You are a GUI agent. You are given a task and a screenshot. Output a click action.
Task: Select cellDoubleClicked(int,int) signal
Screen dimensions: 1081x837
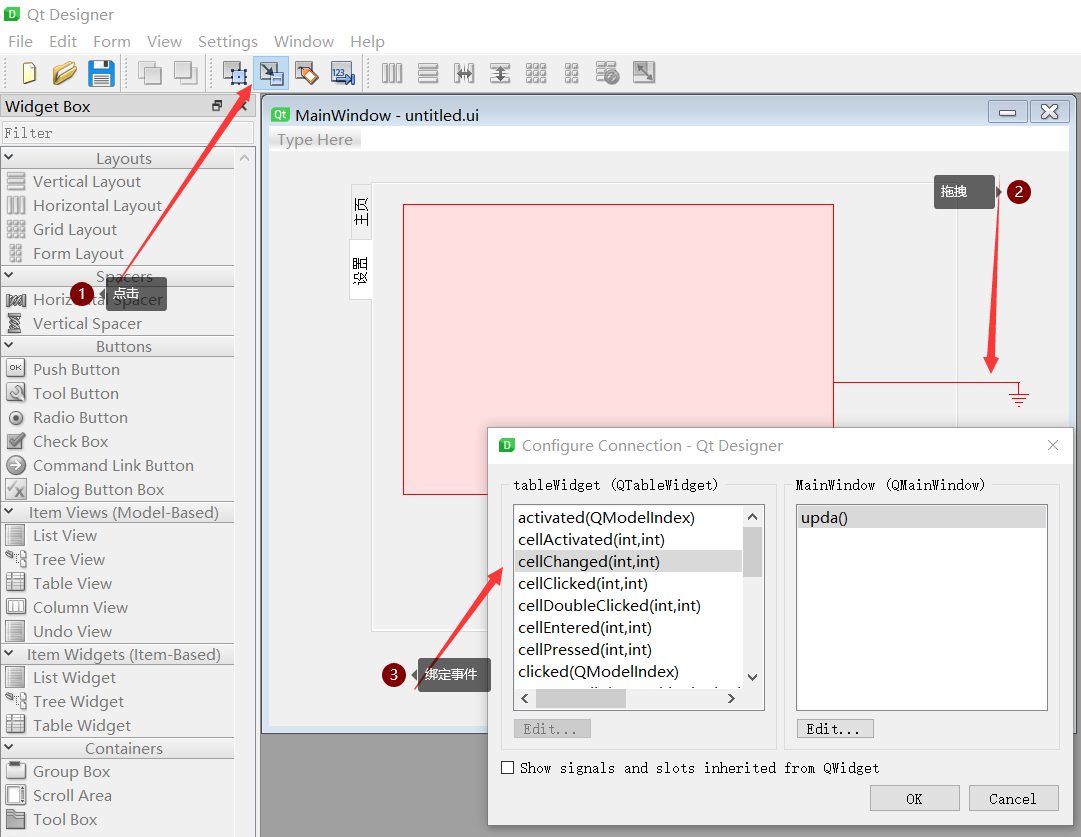(x=628, y=605)
